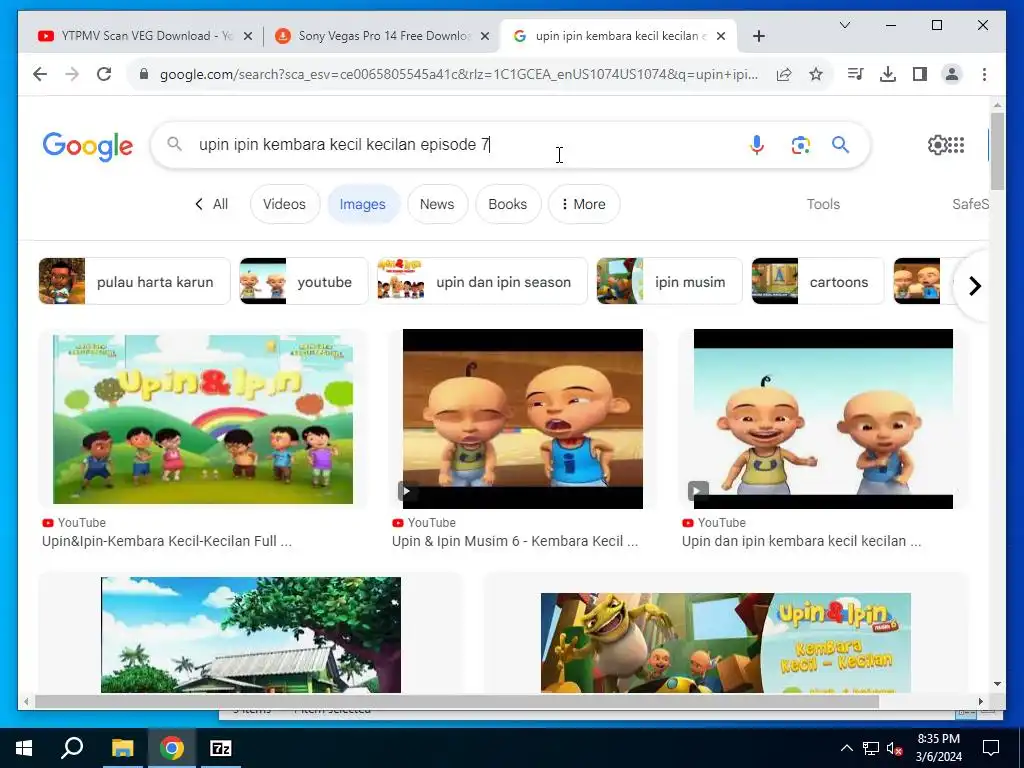Select the News search filter
This screenshot has height=768, width=1024.
(437, 204)
